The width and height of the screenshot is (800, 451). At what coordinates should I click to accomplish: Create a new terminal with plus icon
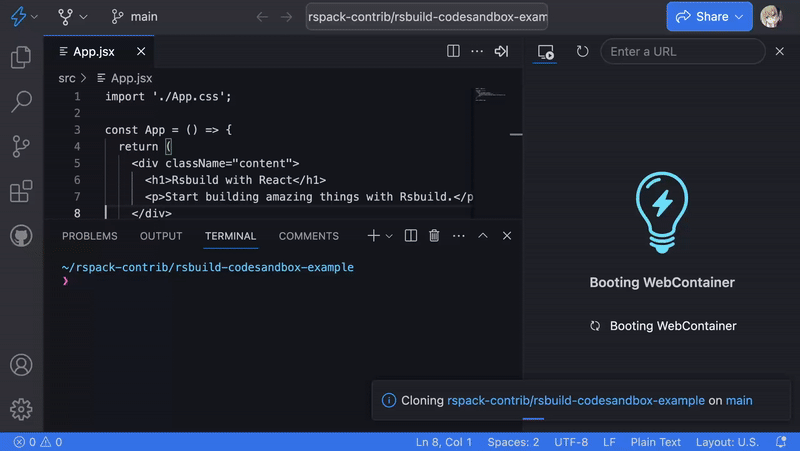(x=373, y=236)
